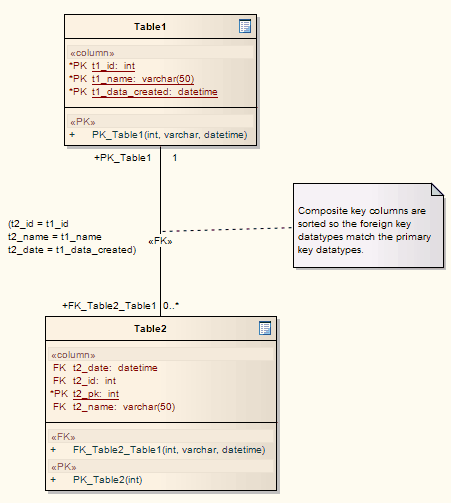This screenshot has height=503, width=451.
Task: Click the +PK_Table1 role label
Action: point(123,158)
